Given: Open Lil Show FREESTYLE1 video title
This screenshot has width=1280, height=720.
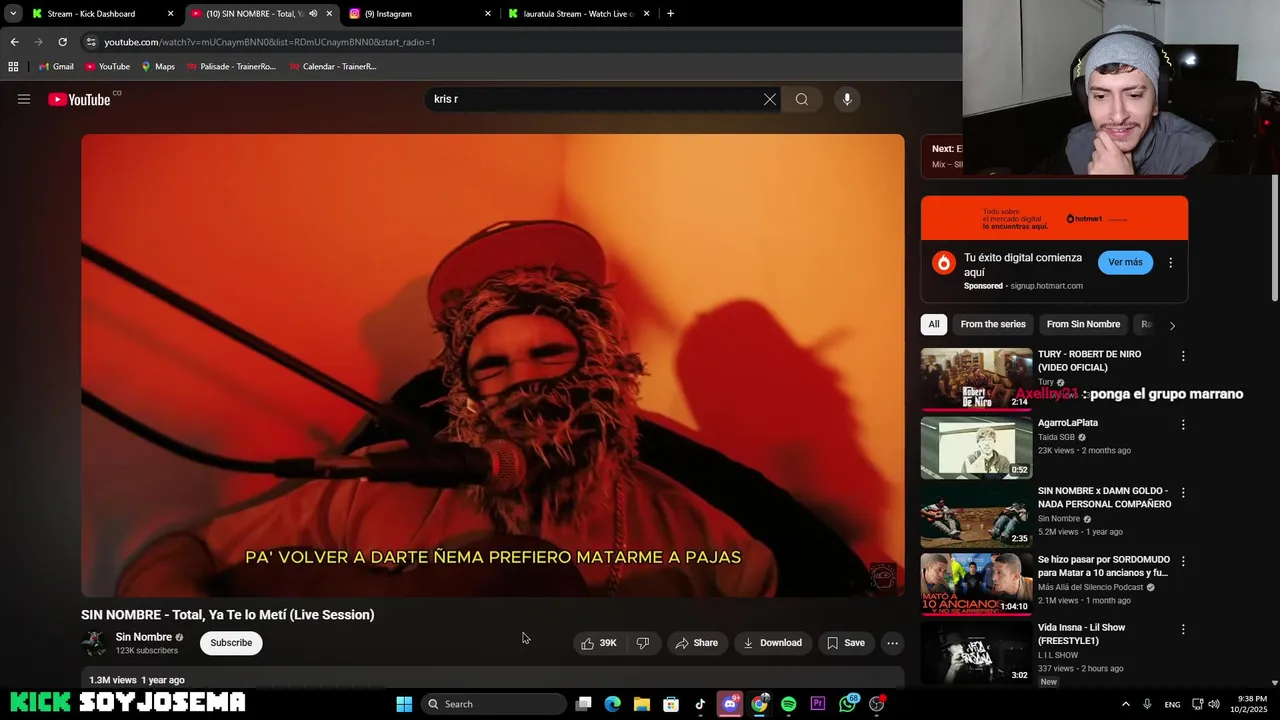Looking at the screenshot, I should coord(1081,634).
